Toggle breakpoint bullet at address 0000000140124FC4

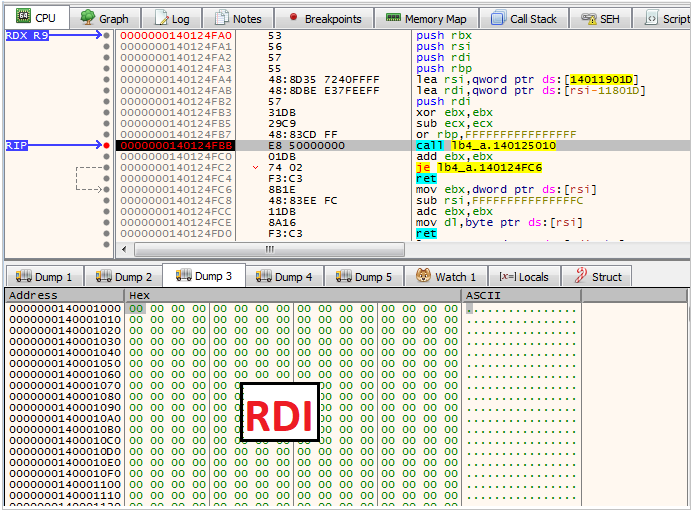[x=106, y=179]
